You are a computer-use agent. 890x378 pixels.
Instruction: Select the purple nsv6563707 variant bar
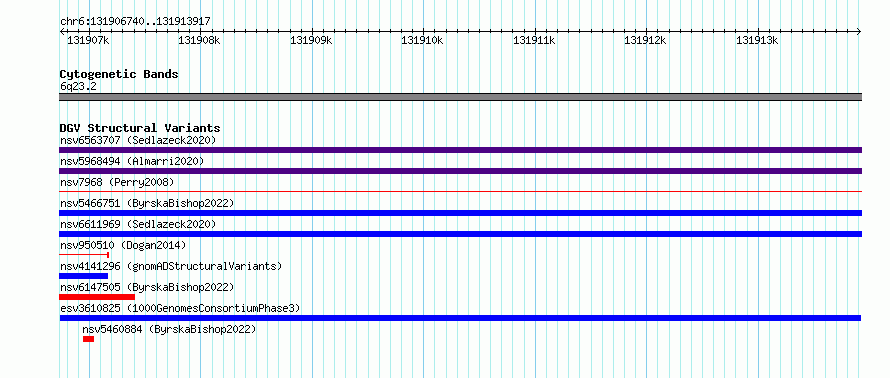tap(460, 150)
